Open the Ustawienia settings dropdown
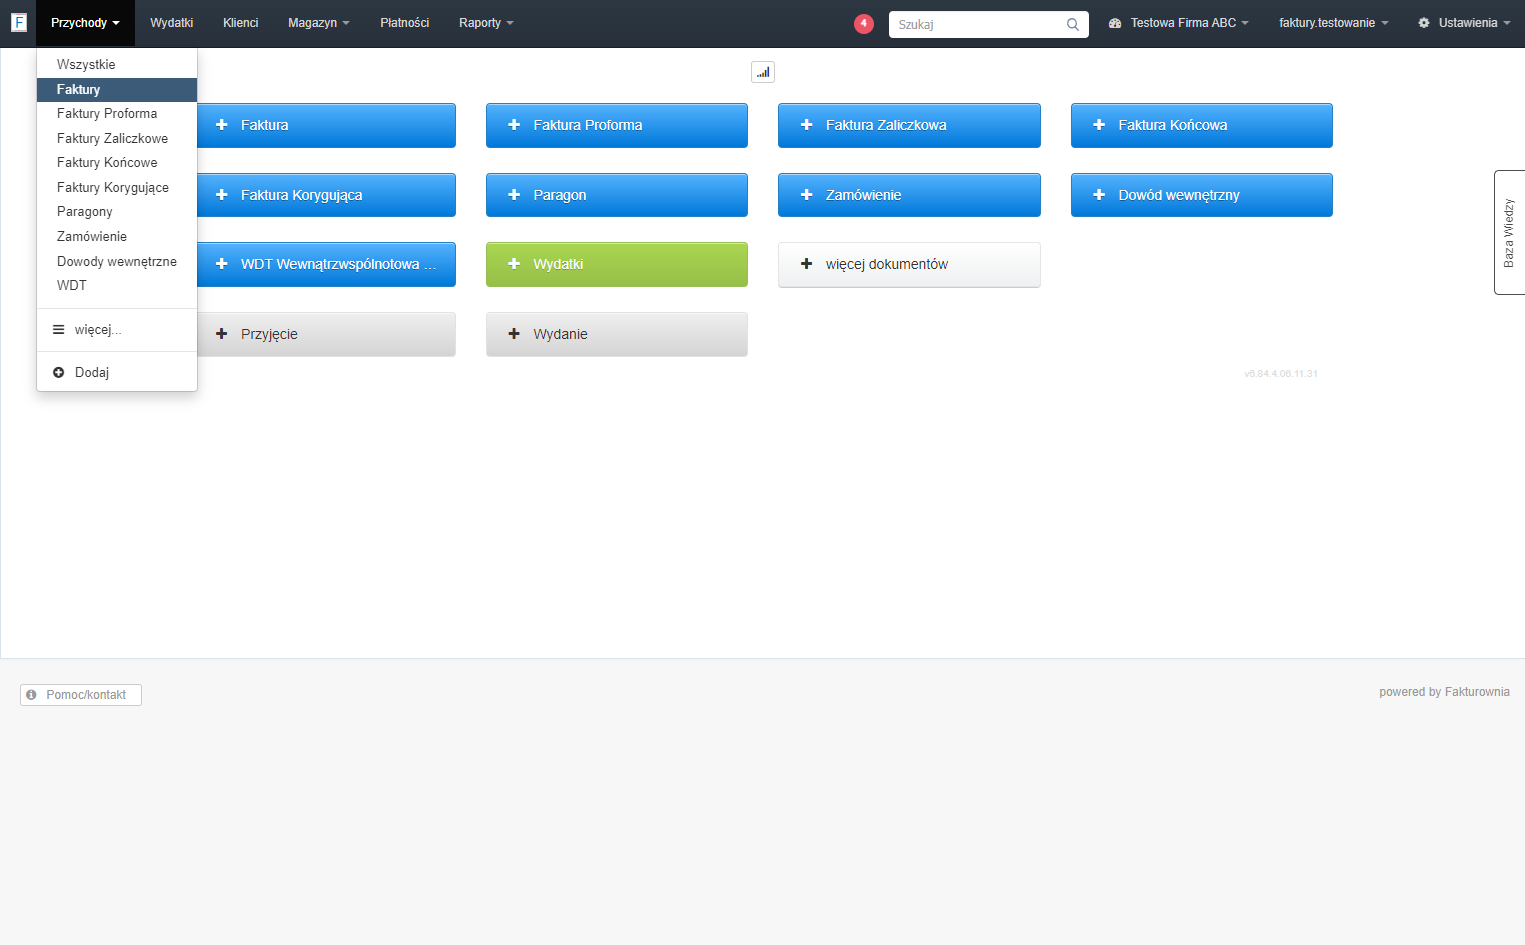 1464,23
